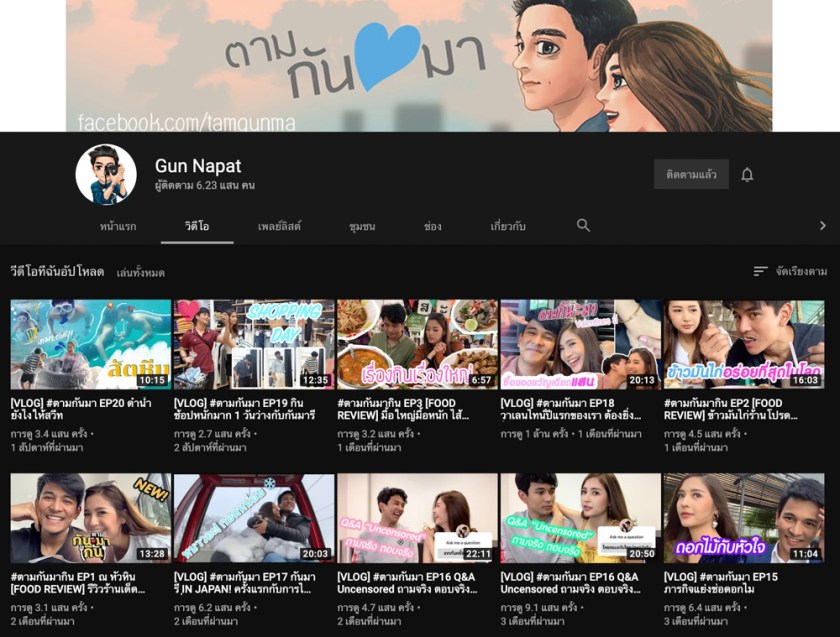The height and width of the screenshot is (637, 840).
Task: Click the channel banner artwork
Action: pyautogui.click(x=419, y=65)
